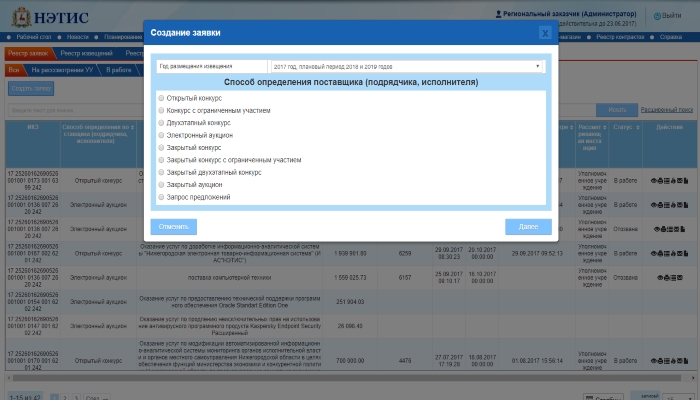Click the flame icon in row 0173 001 63

pyautogui.click(x=673, y=181)
